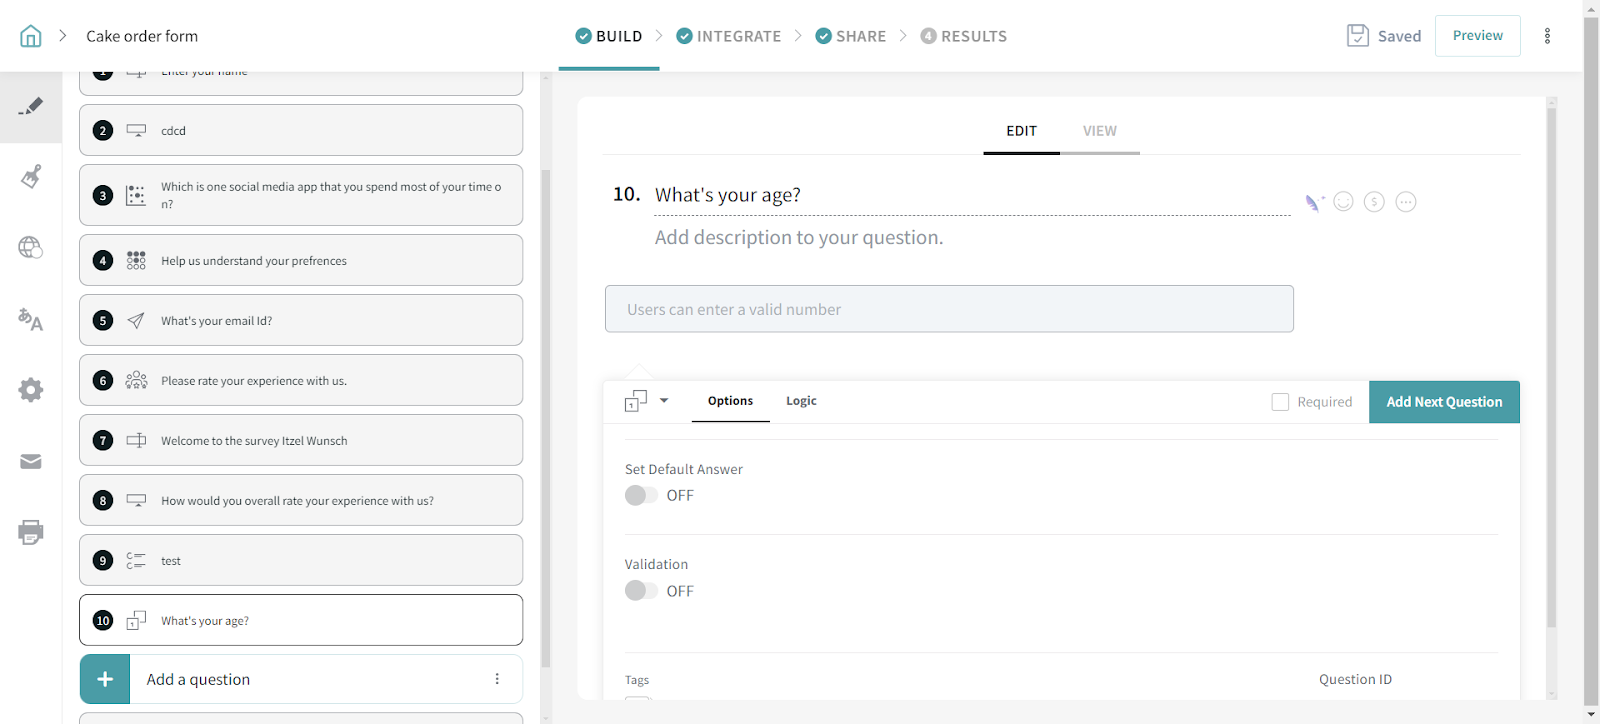Open the Add a question kebab menu

pyautogui.click(x=497, y=679)
